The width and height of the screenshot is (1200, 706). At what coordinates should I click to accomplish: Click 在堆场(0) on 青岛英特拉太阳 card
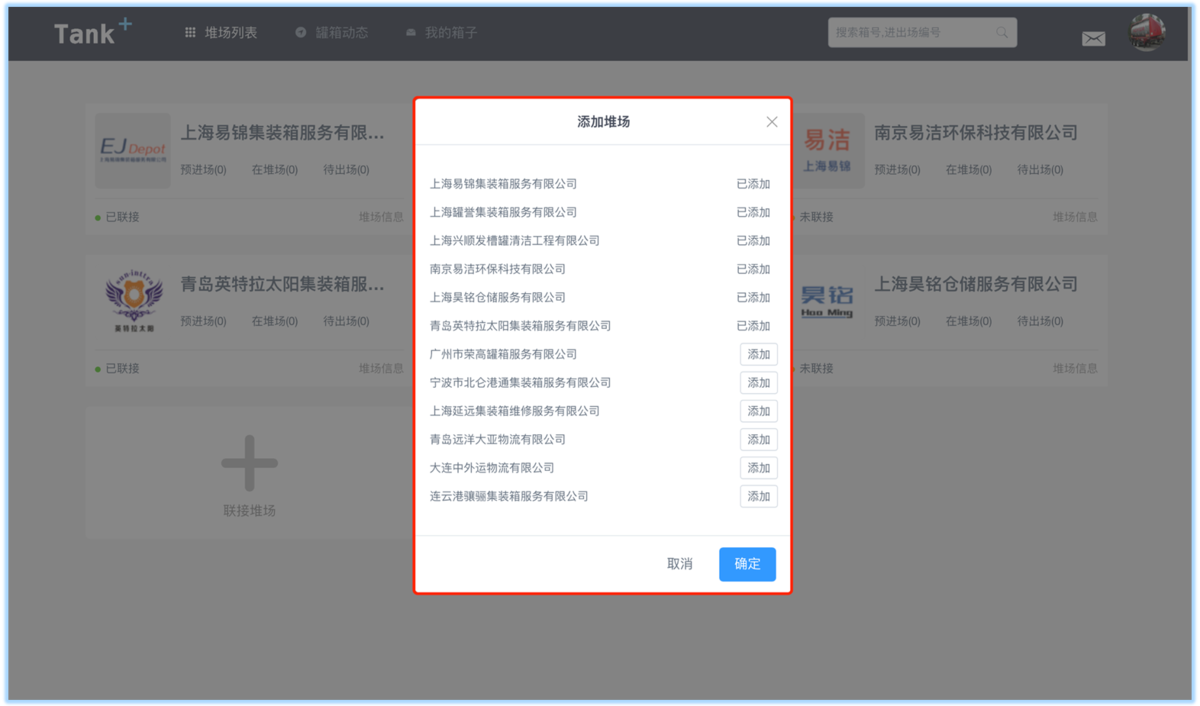(275, 322)
